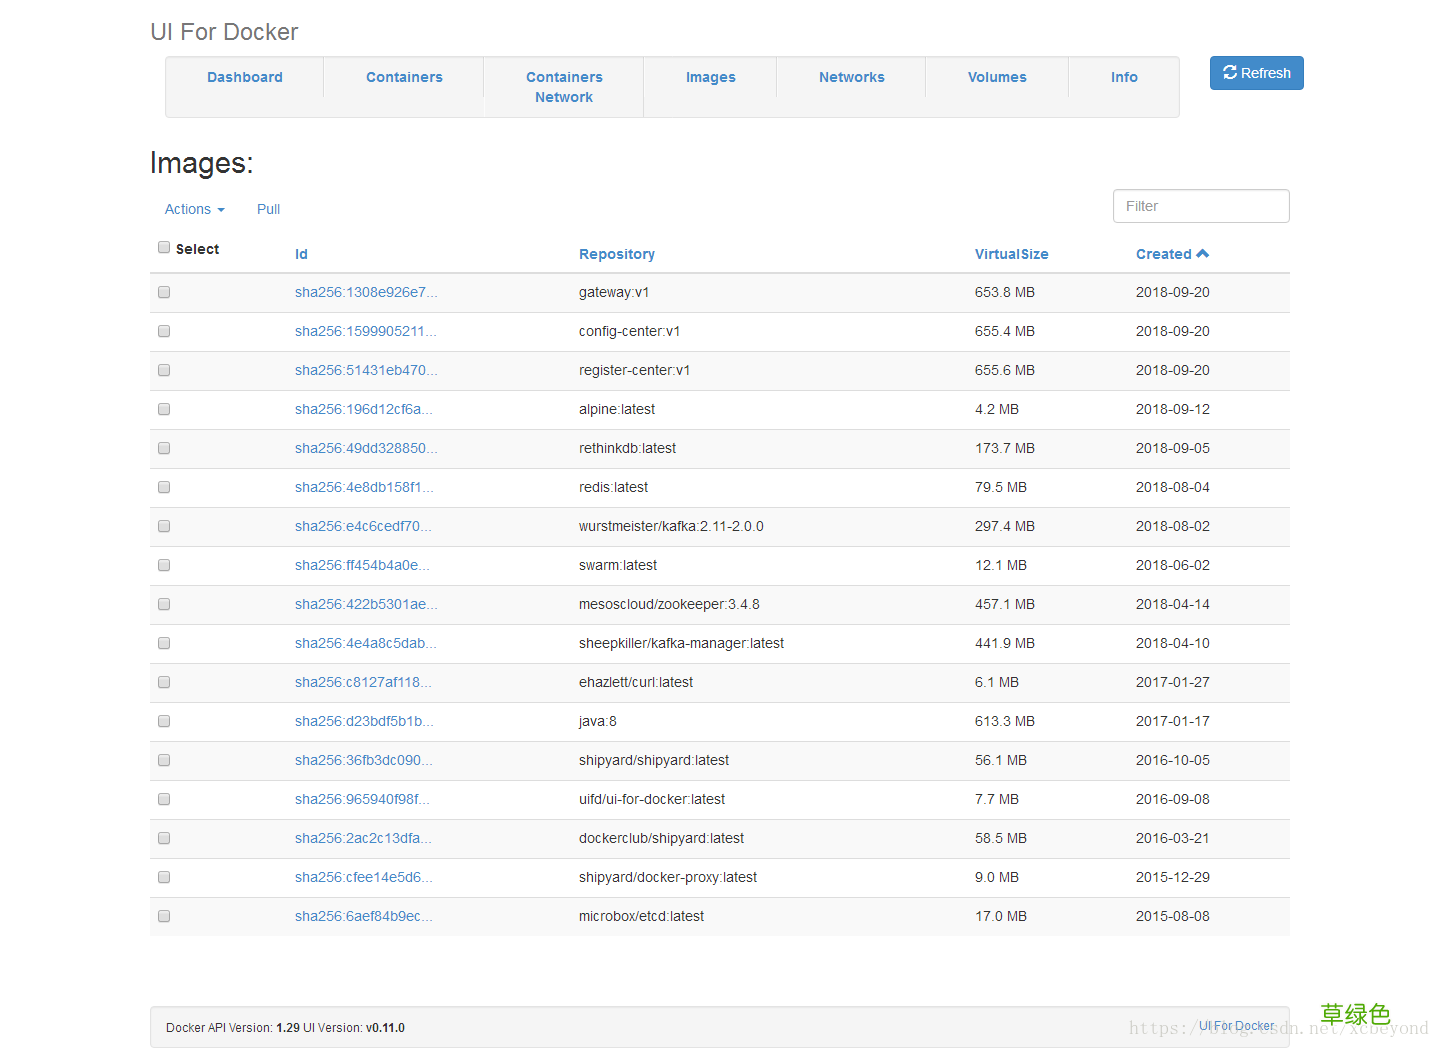Image resolution: width=1440 pixels, height=1048 pixels.
Task: Enable the checkbox for swarm:latest image
Action: click(x=164, y=565)
